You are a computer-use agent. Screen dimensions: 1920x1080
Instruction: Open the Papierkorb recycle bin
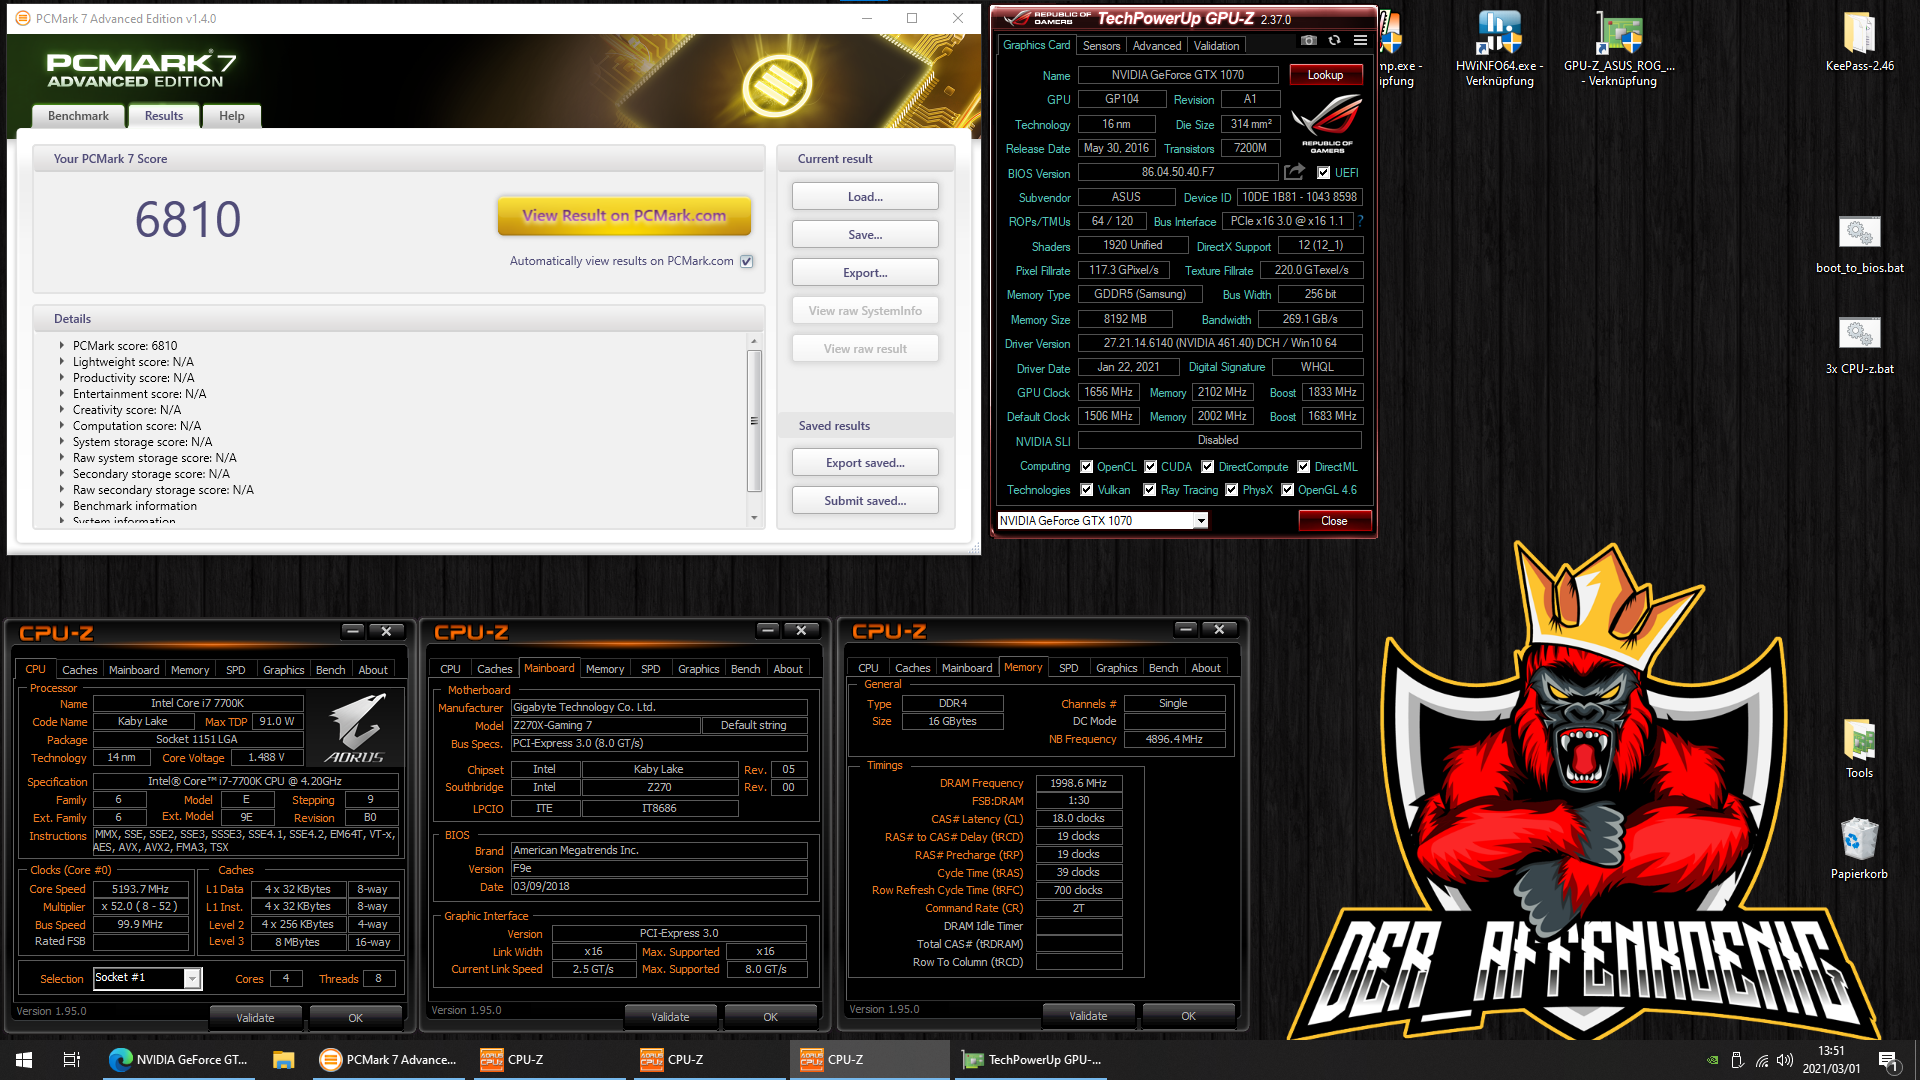(1859, 849)
